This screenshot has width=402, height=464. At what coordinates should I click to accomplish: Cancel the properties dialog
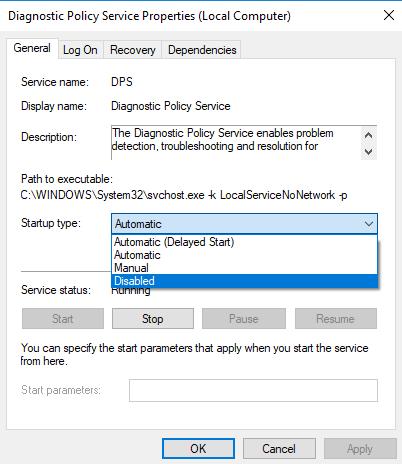[279, 449]
